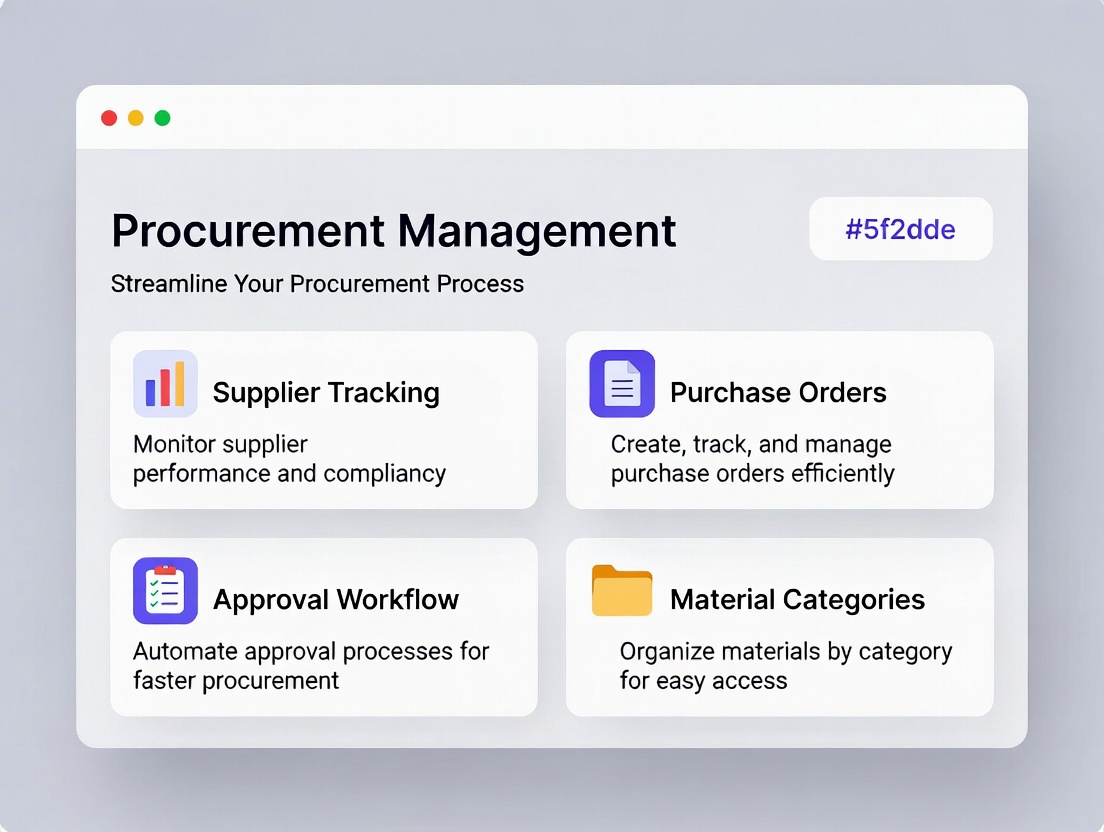Click the Automate approval processes description text
This screenshot has height=832, width=1104.
(x=311, y=666)
